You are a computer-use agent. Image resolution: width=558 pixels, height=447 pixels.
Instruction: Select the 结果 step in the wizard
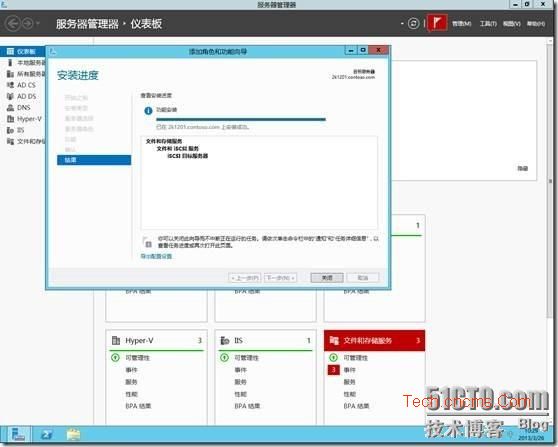pos(94,160)
